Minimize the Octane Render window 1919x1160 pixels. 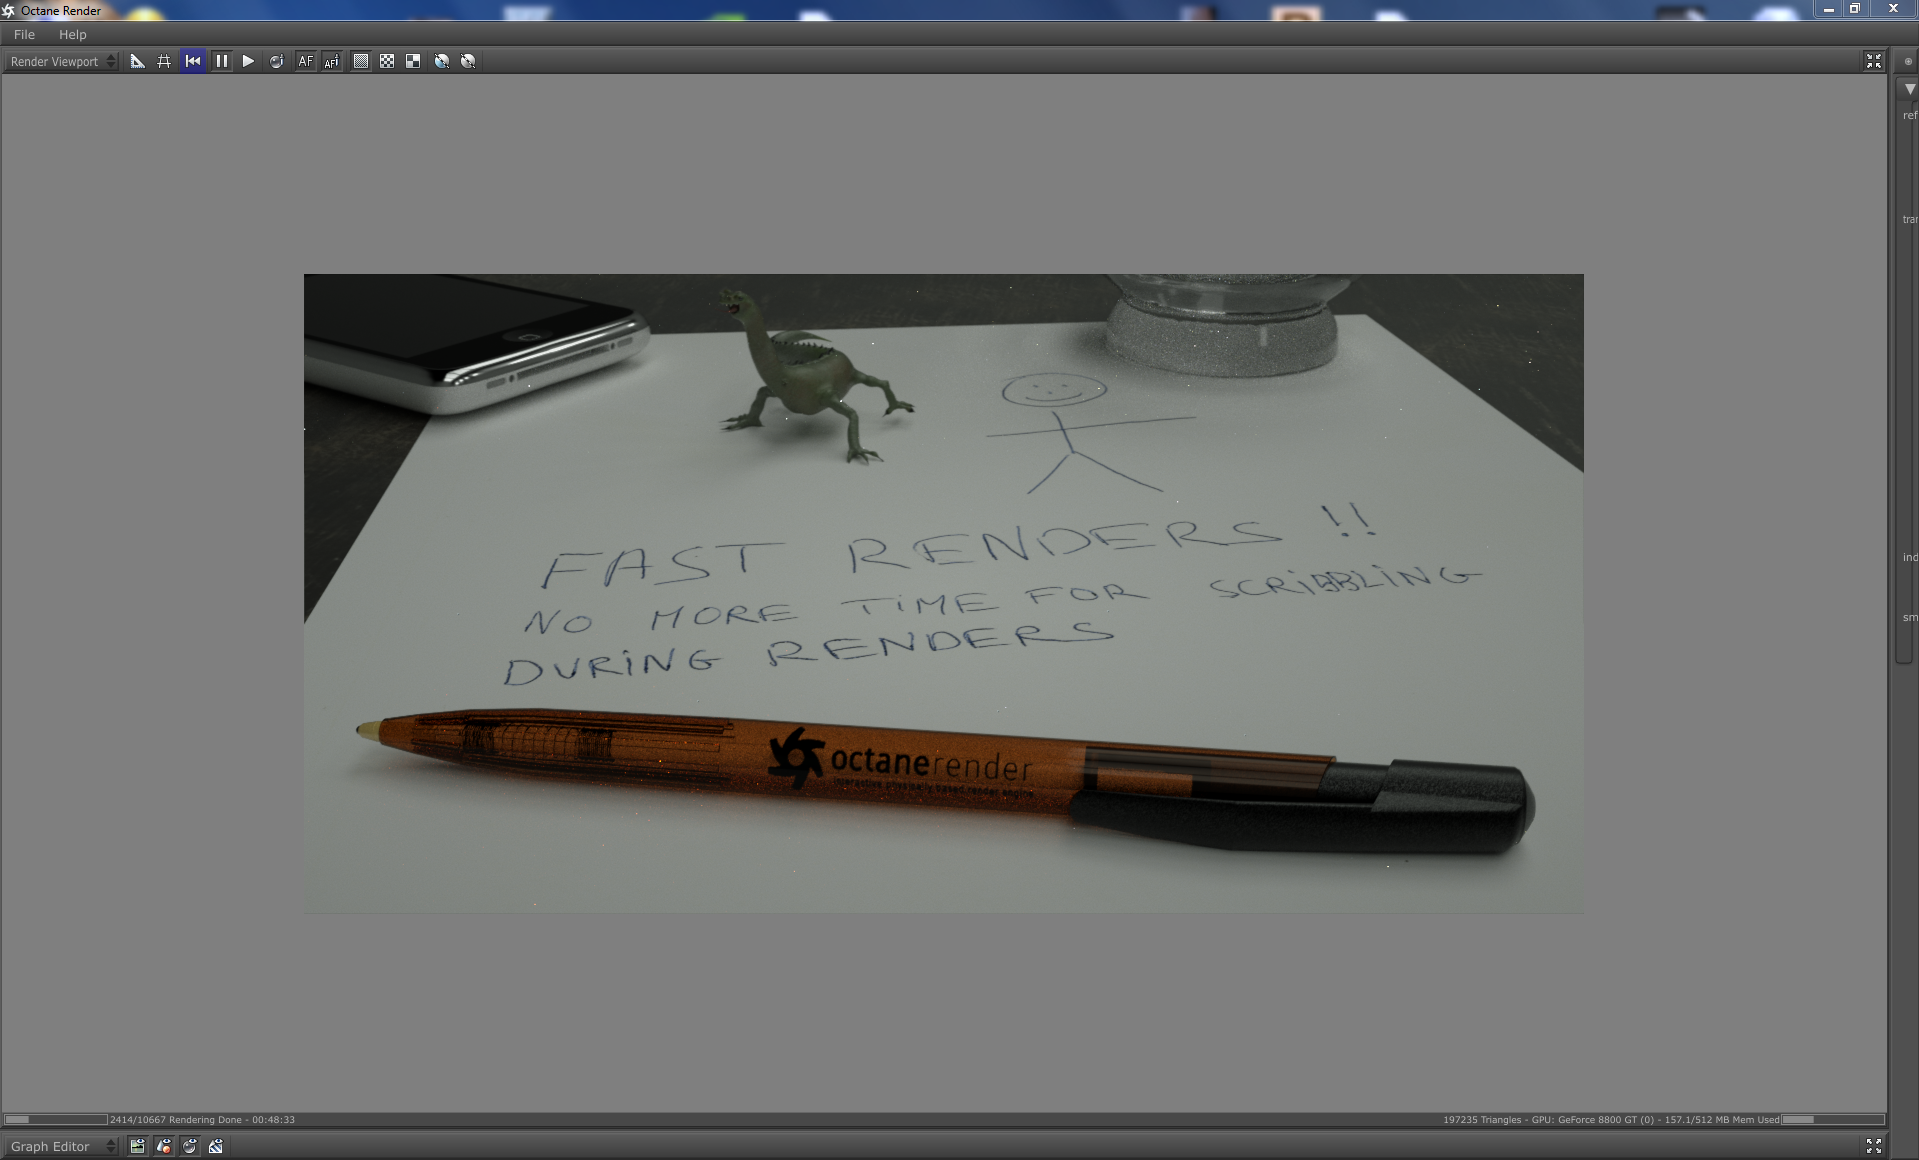1829,9
